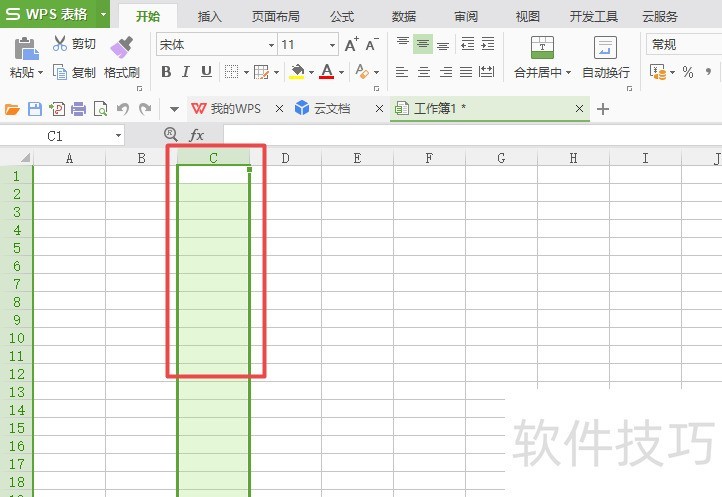Apply the yellow fill color bucket
The width and height of the screenshot is (722, 497).
[x=297, y=72]
